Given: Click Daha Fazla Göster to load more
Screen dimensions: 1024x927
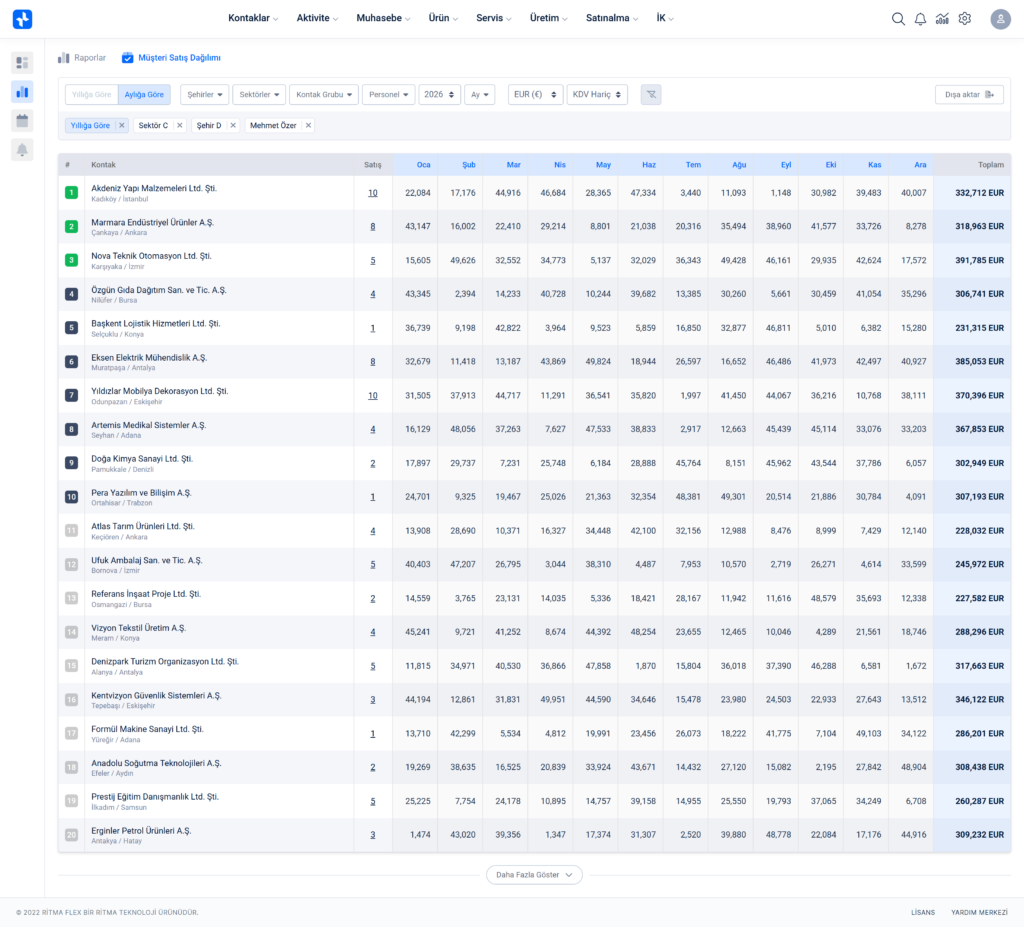Looking at the screenshot, I should click(534, 875).
